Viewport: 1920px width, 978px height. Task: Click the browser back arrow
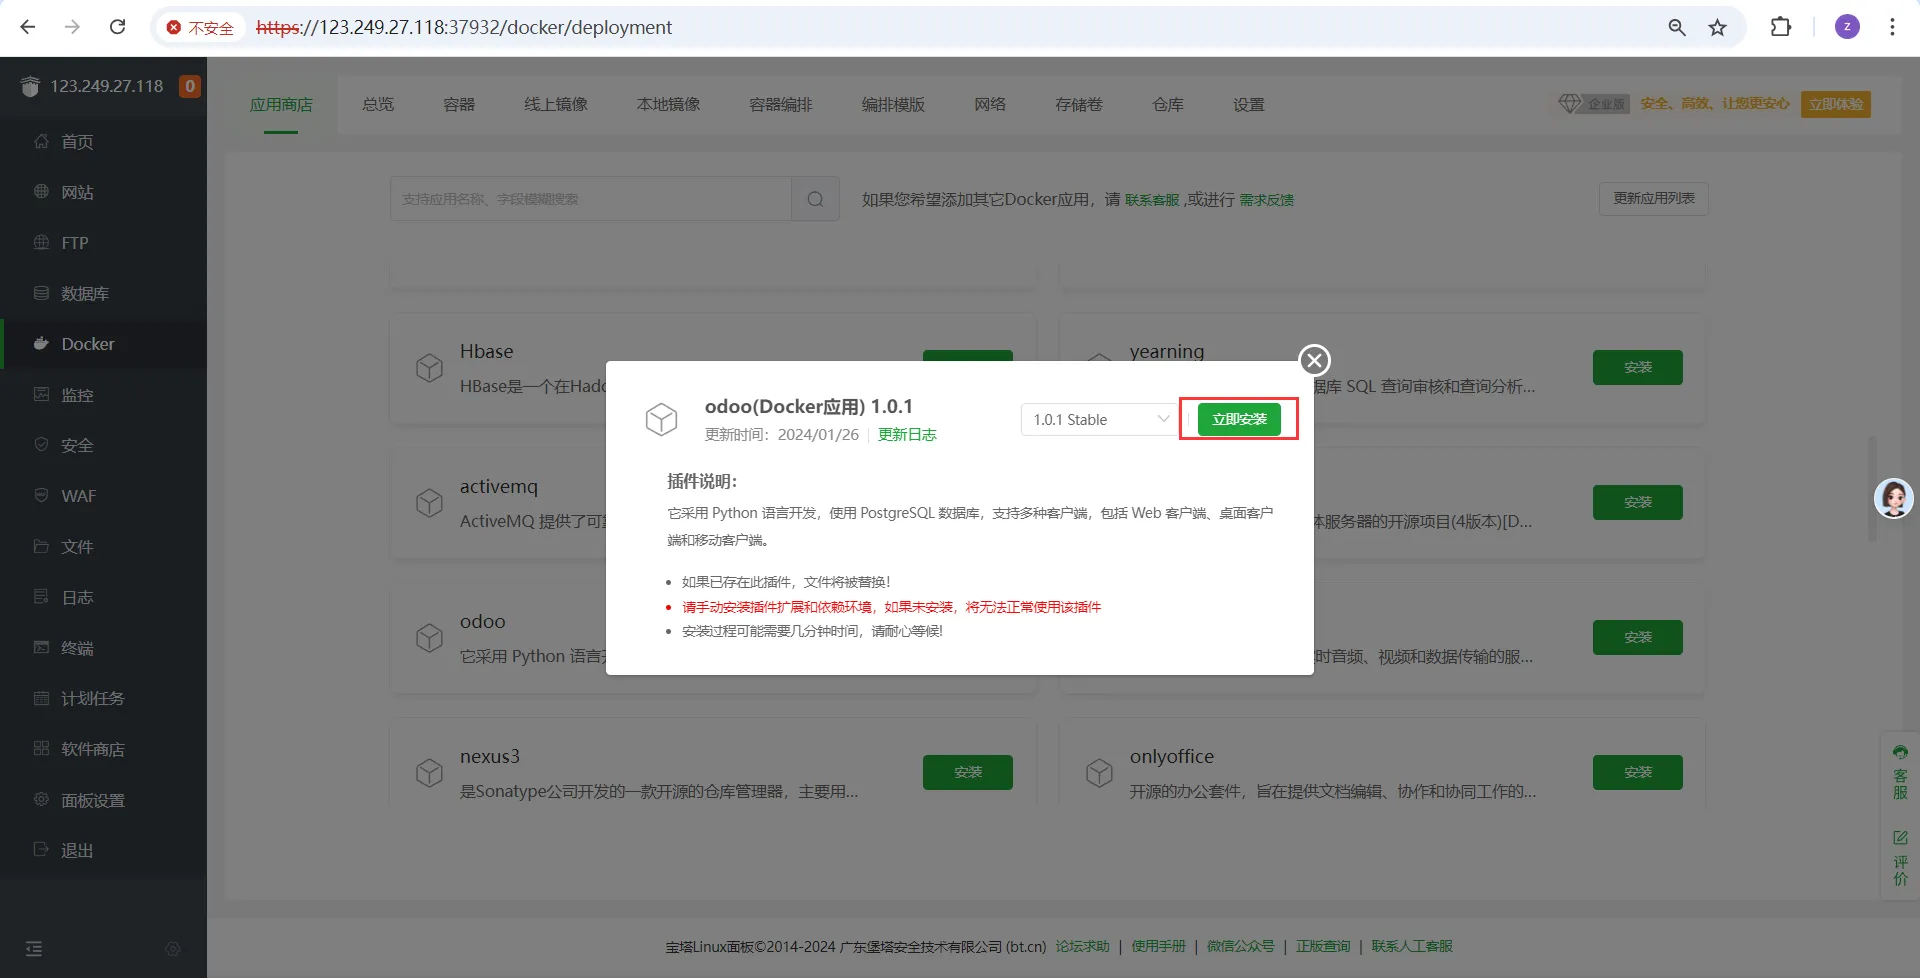tap(28, 27)
